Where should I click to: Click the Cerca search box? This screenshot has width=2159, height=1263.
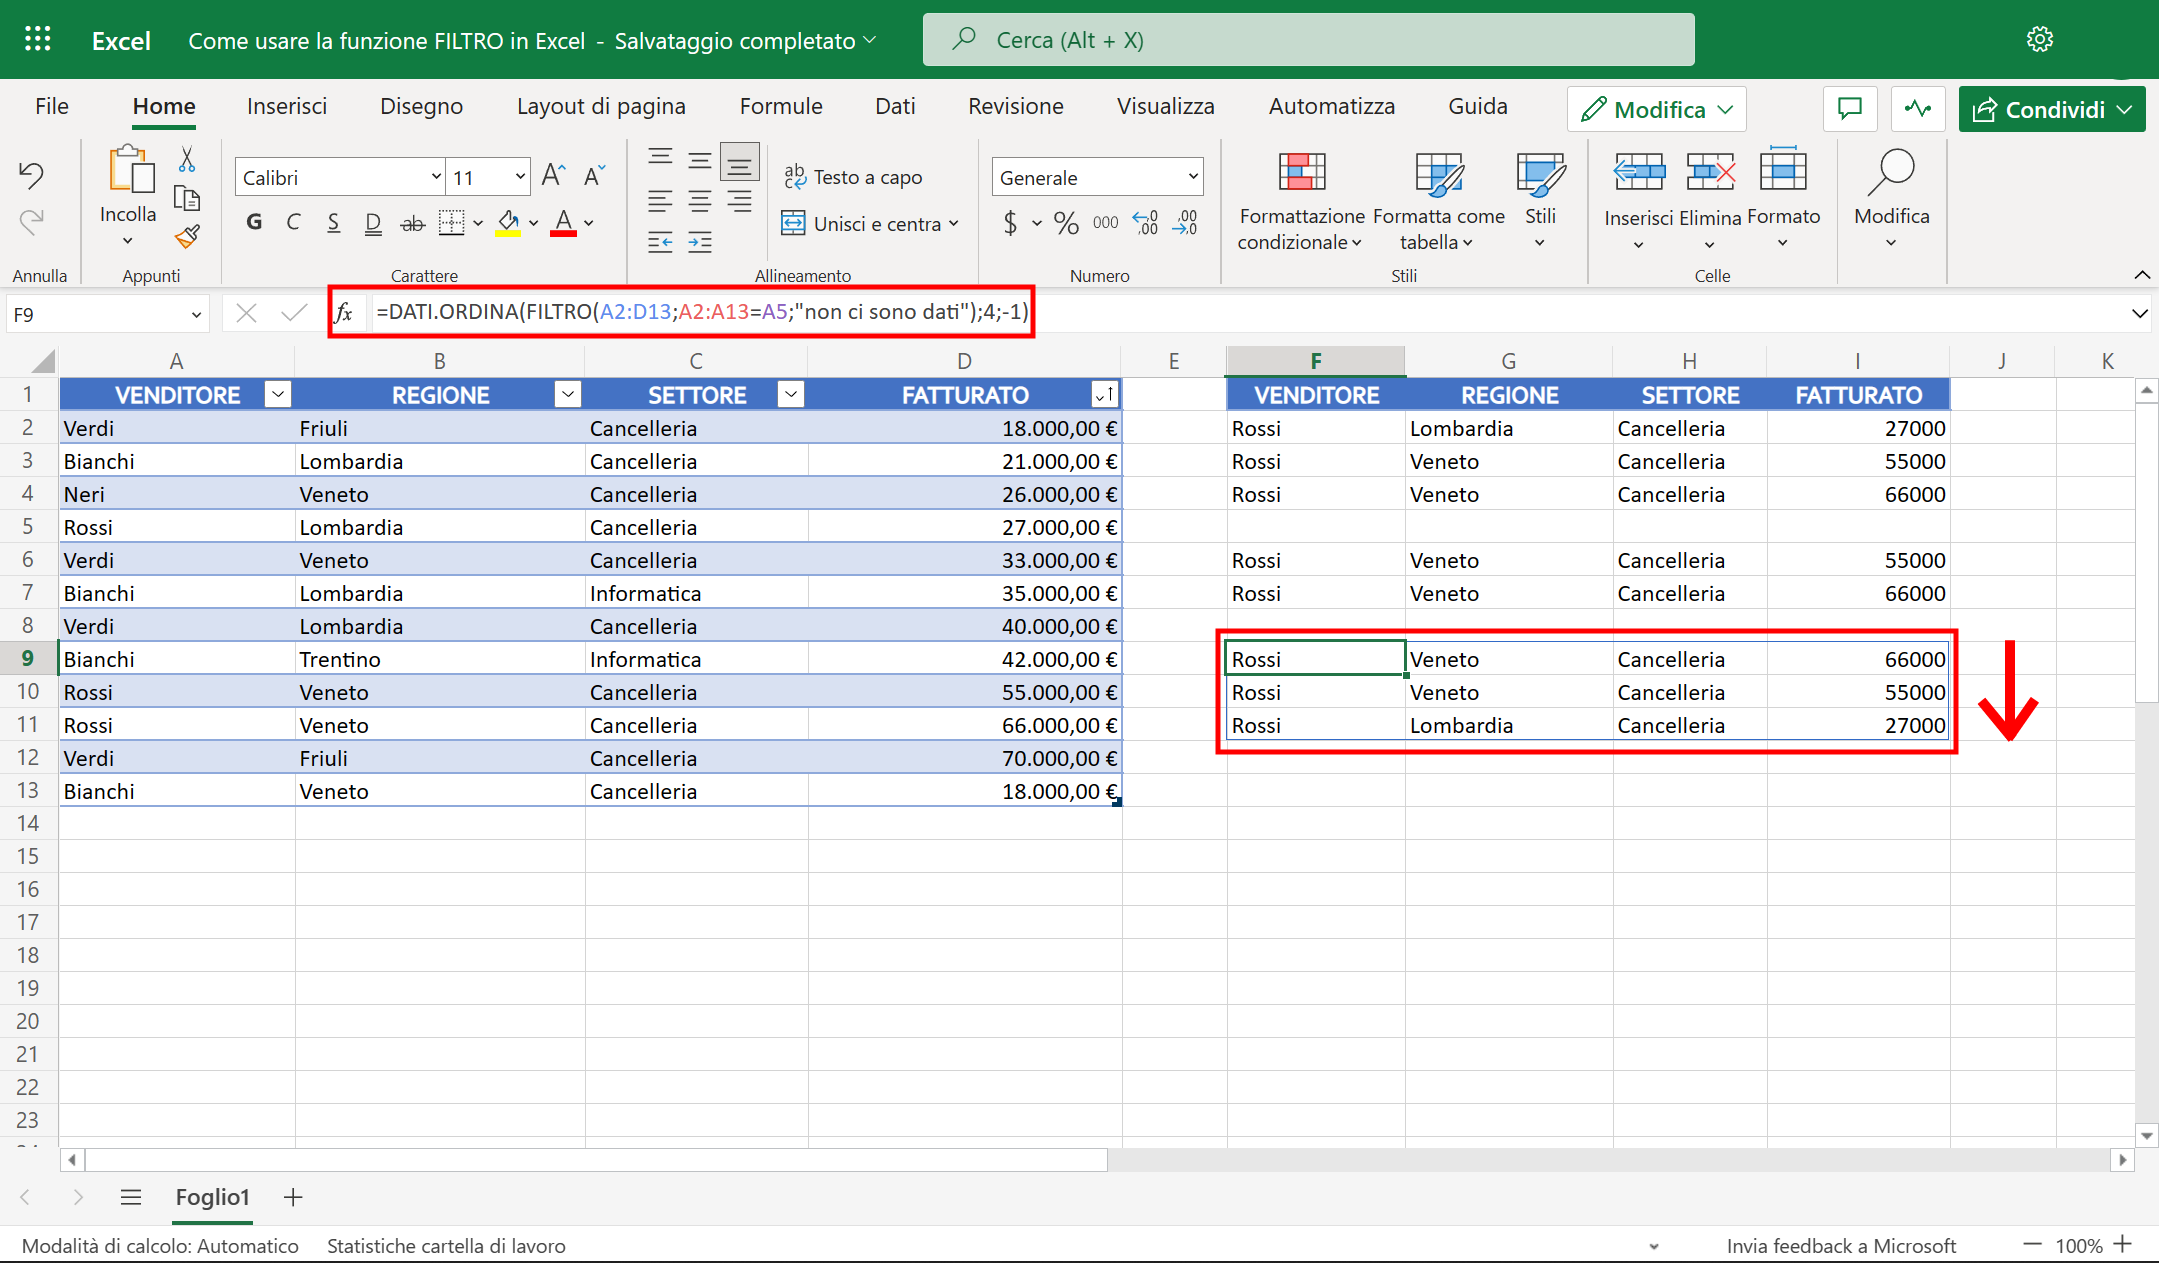click(x=1308, y=40)
